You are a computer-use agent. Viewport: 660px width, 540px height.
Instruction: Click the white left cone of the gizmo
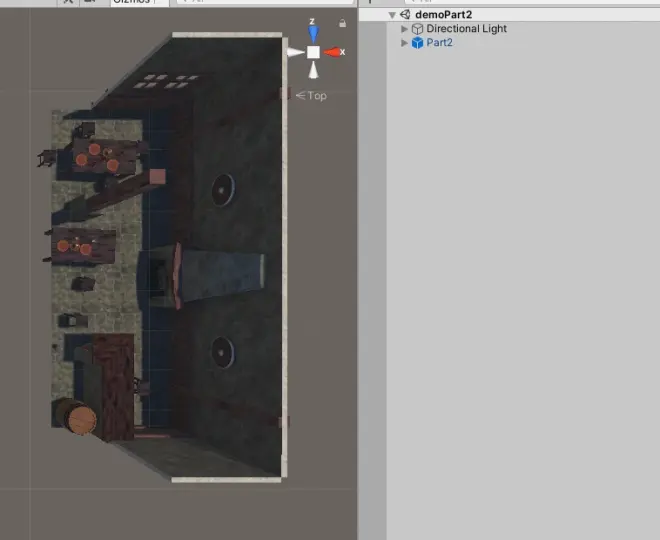click(x=295, y=52)
